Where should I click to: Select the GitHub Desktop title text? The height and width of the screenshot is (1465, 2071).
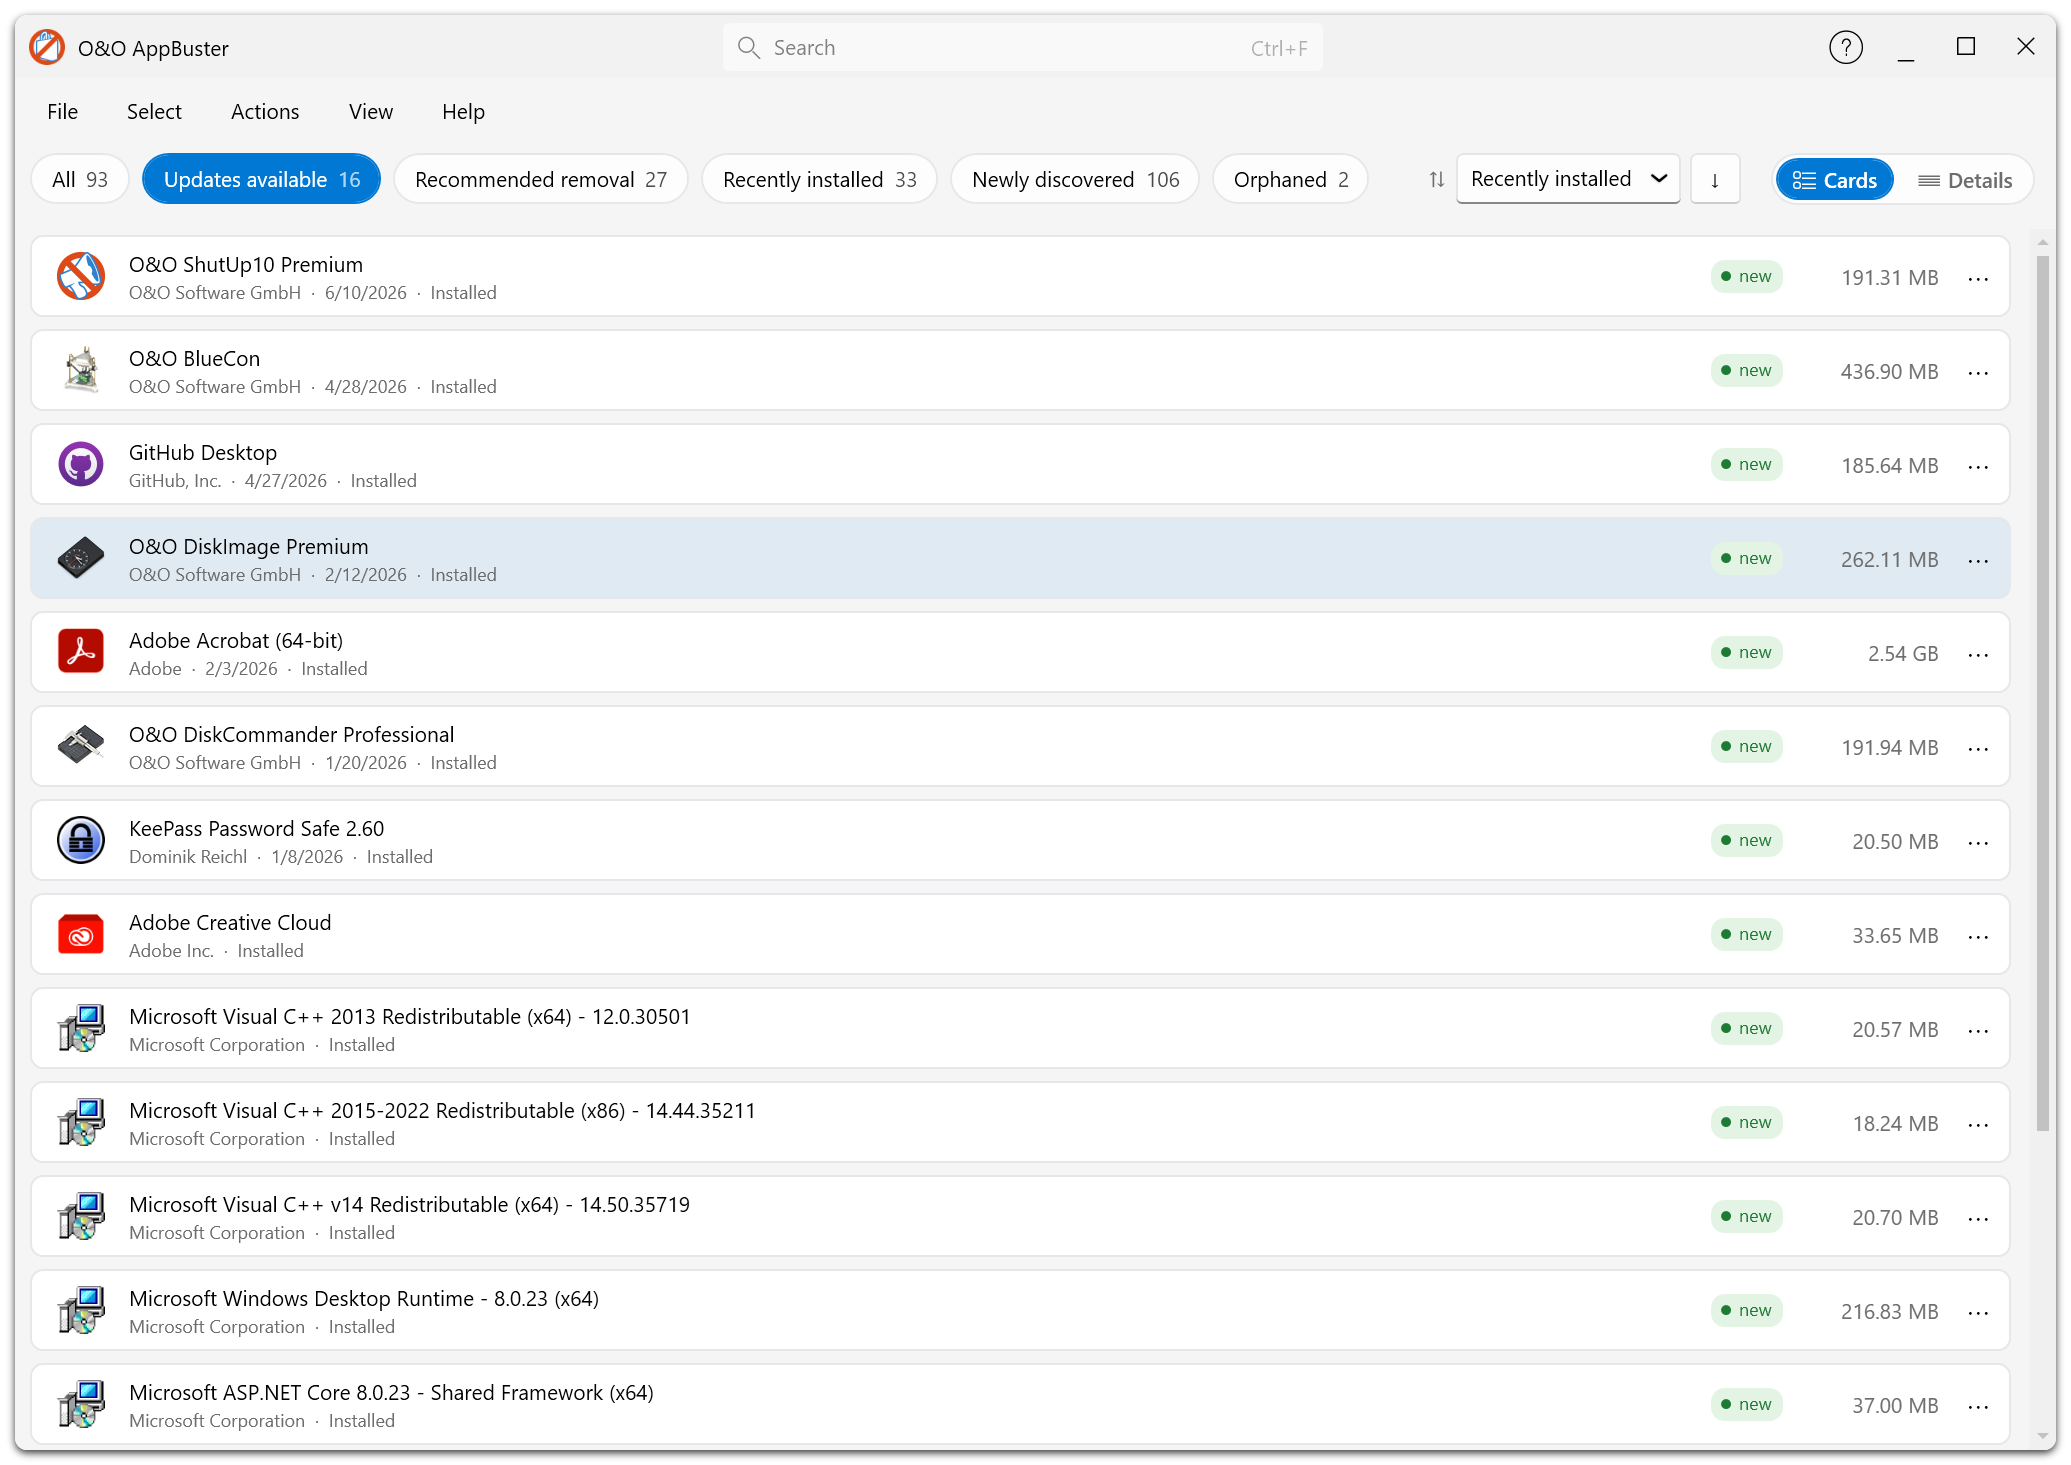(203, 453)
